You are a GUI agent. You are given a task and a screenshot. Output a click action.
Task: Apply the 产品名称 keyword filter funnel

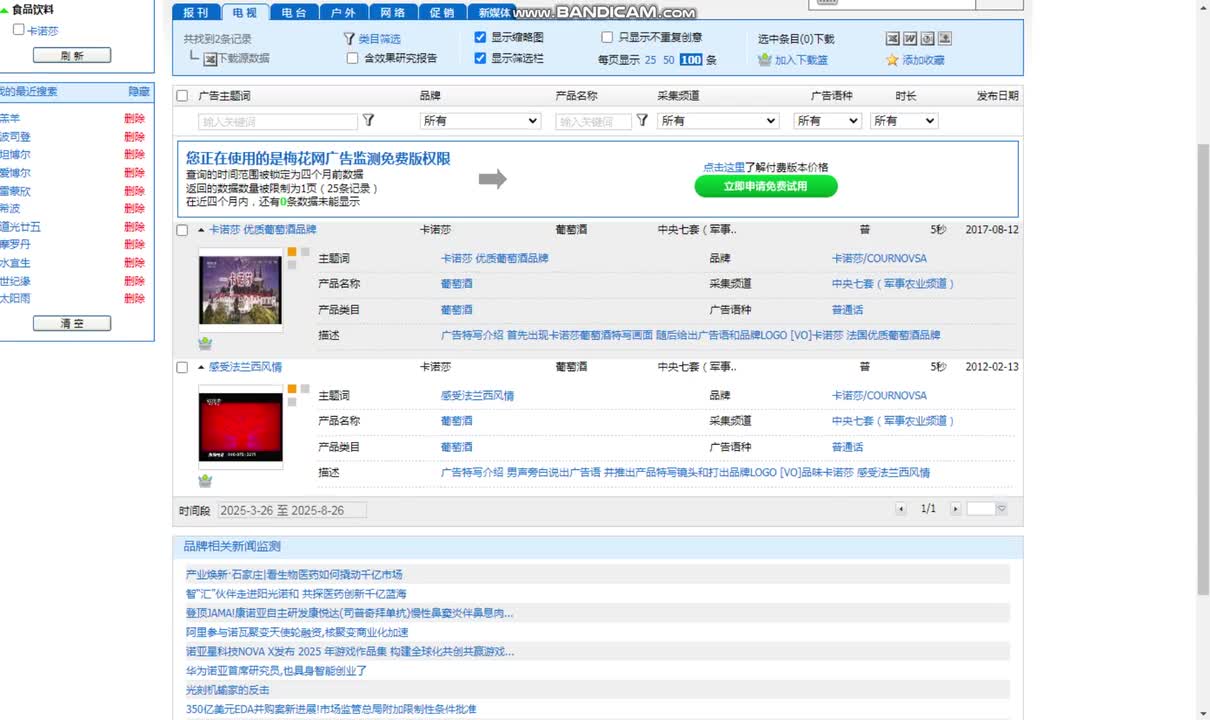(640, 120)
